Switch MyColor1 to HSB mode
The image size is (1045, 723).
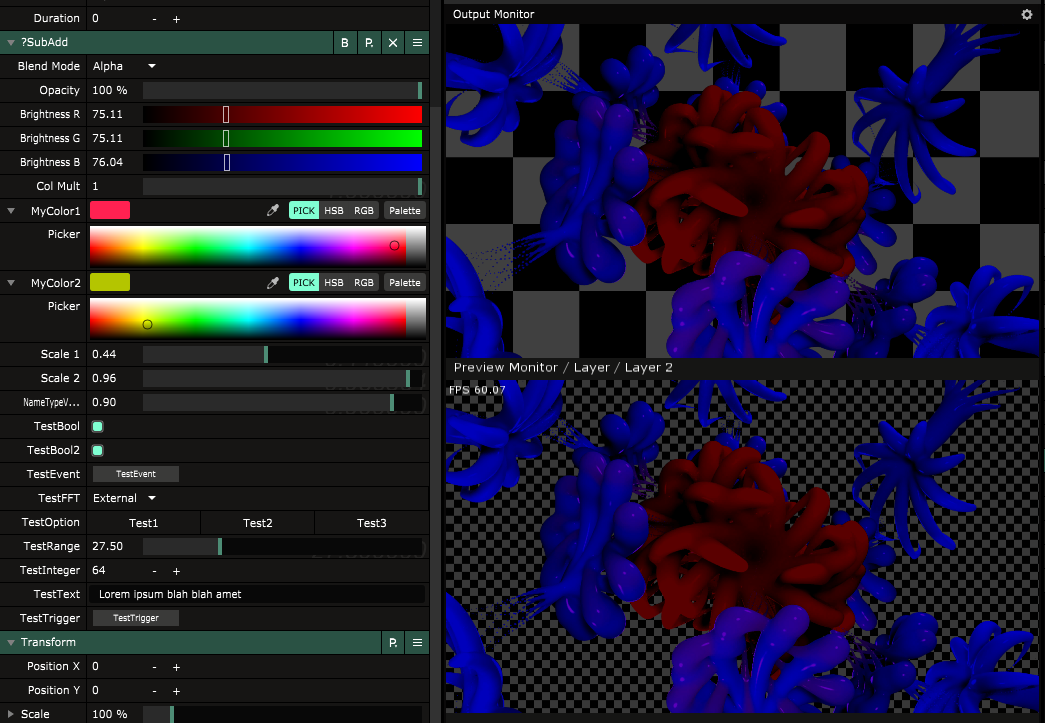tap(334, 211)
